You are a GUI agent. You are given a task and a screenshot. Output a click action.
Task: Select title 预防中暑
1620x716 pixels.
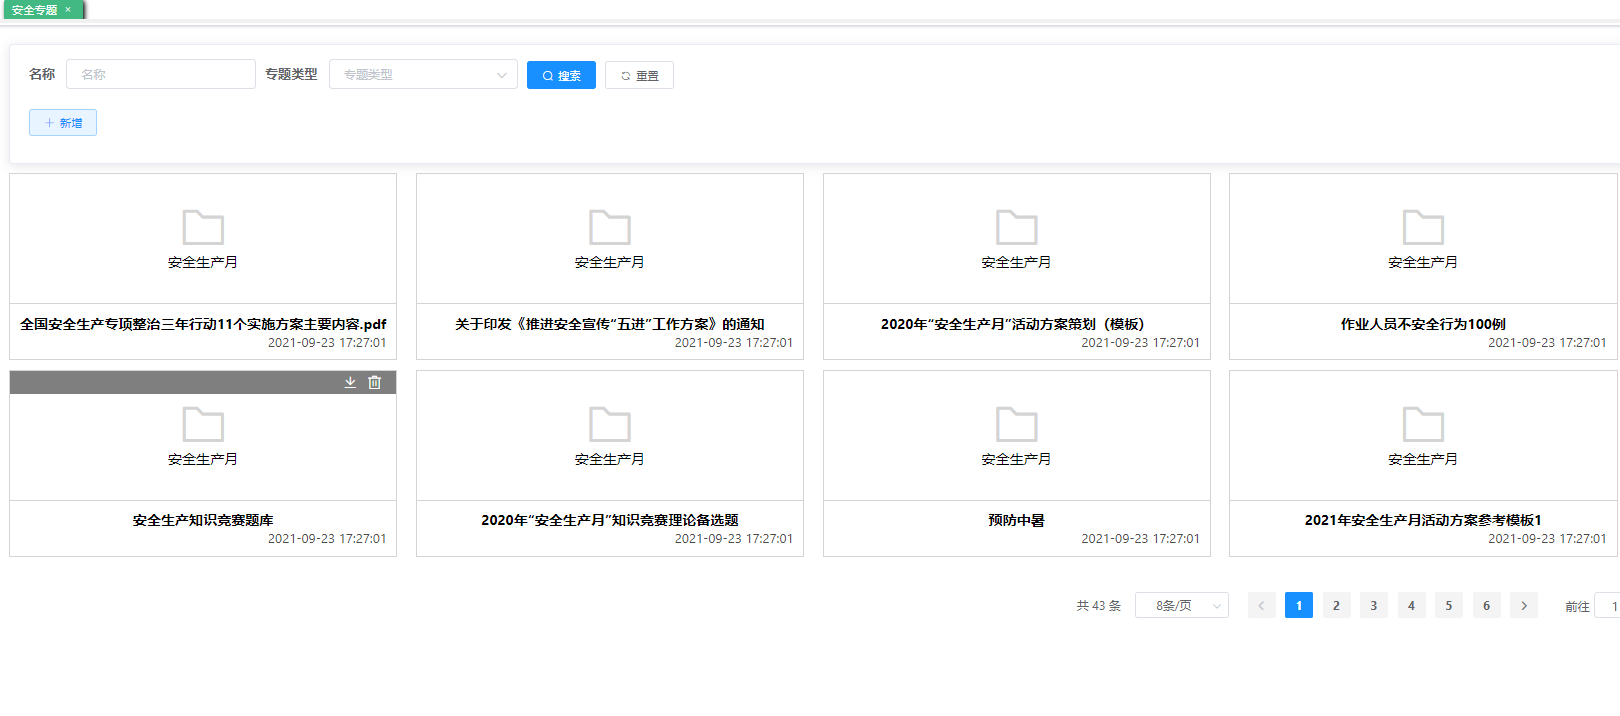[1017, 520]
